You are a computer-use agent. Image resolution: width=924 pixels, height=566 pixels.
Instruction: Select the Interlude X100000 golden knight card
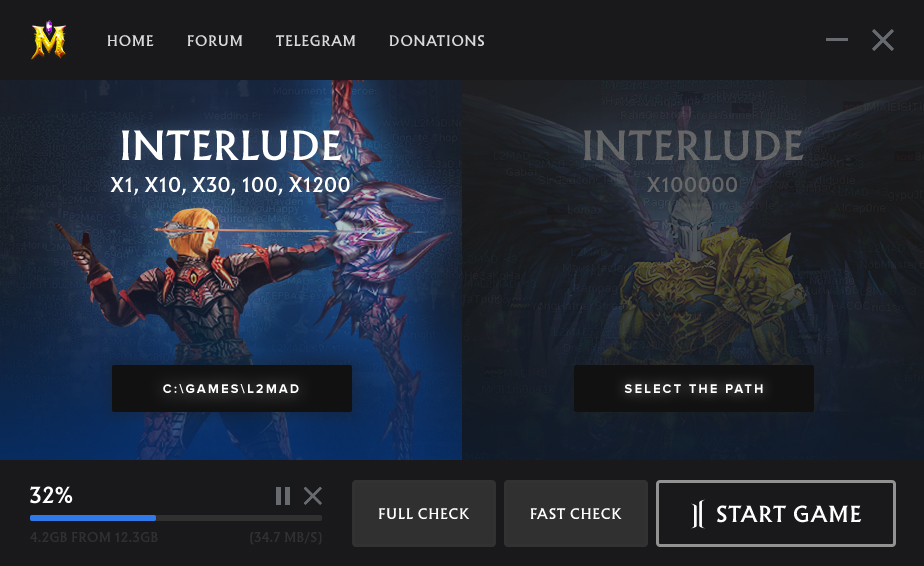coord(693,269)
